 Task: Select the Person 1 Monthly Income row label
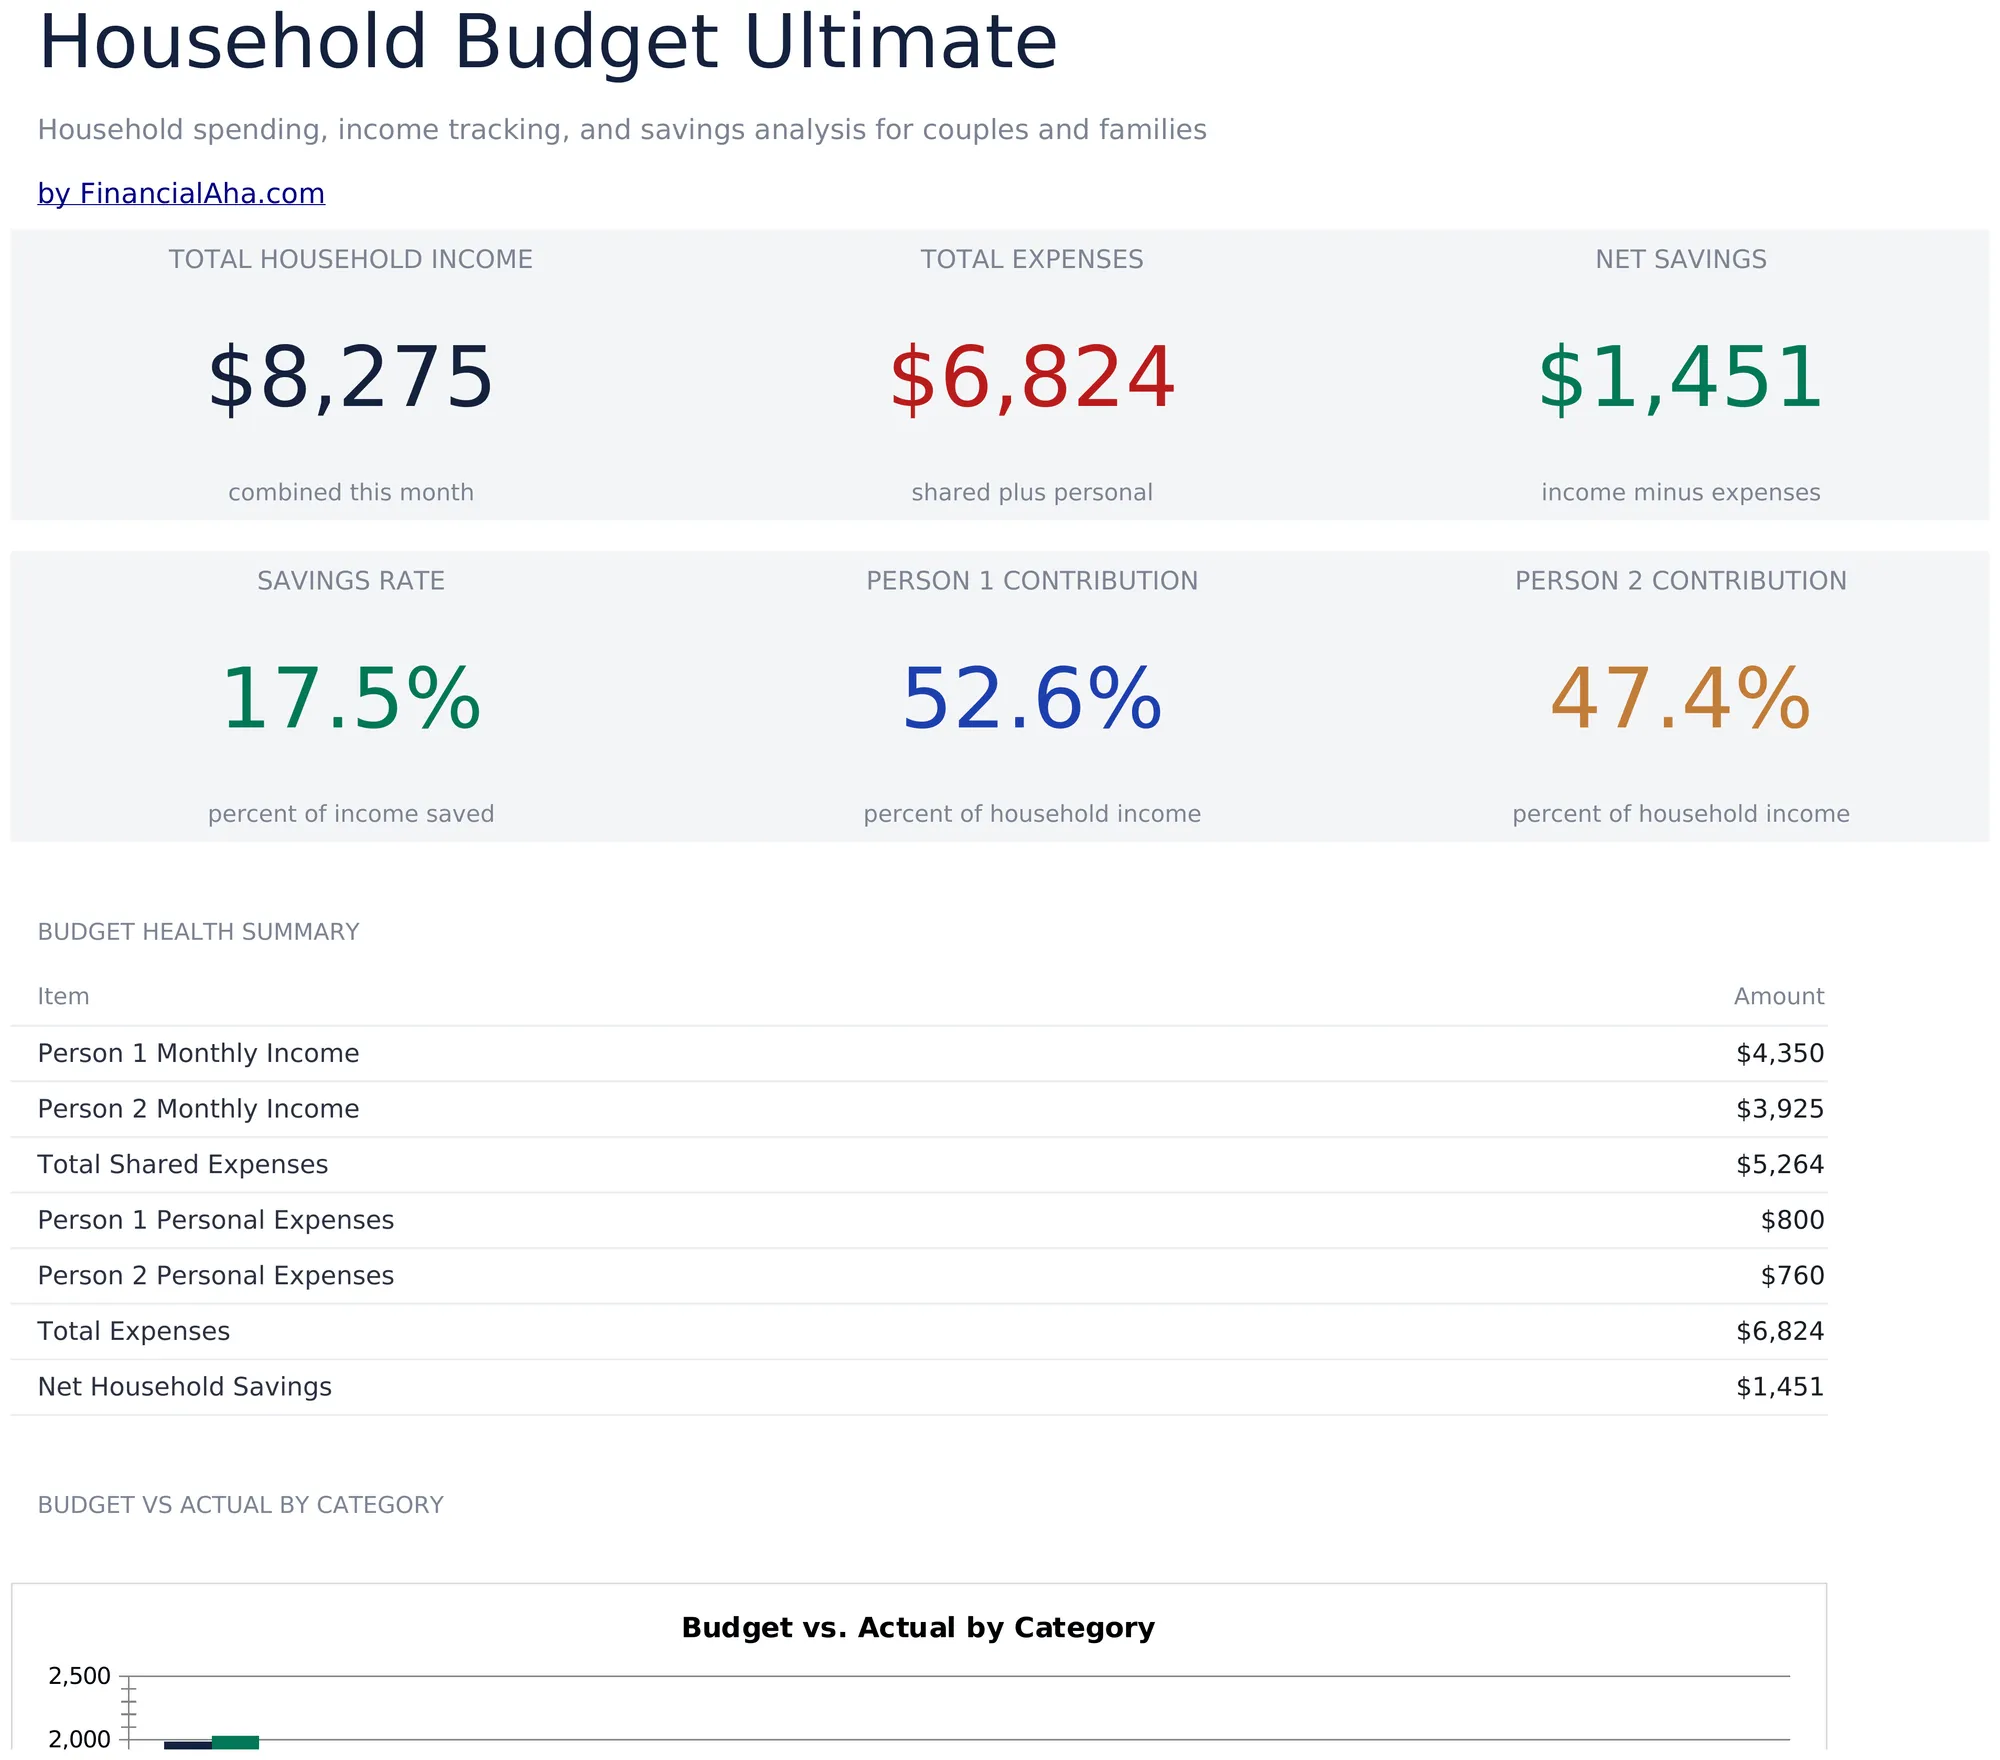click(198, 1053)
